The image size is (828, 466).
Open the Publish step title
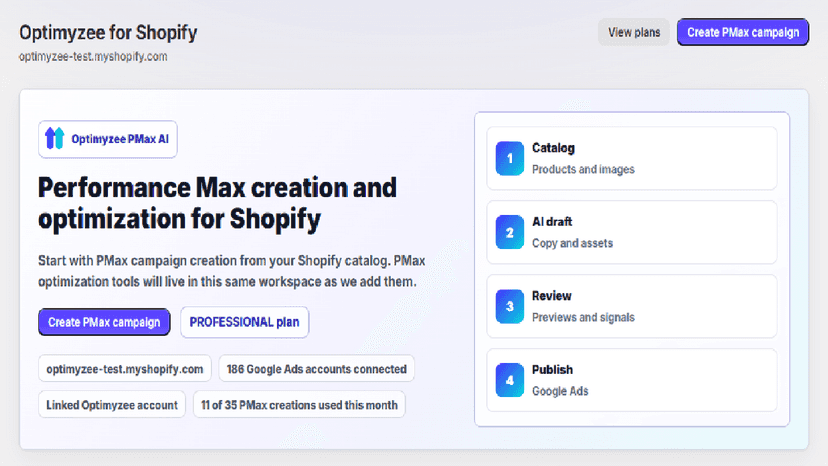point(552,370)
